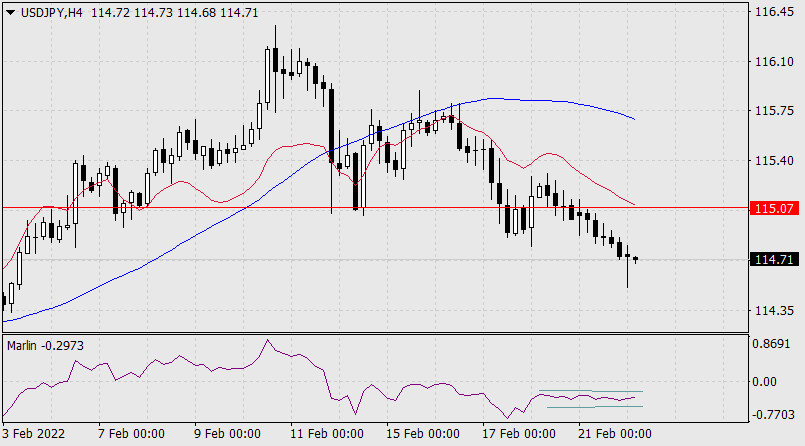Click the 17 Feb 00:00 time label
This screenshot has width=805, height=446.
pos(519,434)
